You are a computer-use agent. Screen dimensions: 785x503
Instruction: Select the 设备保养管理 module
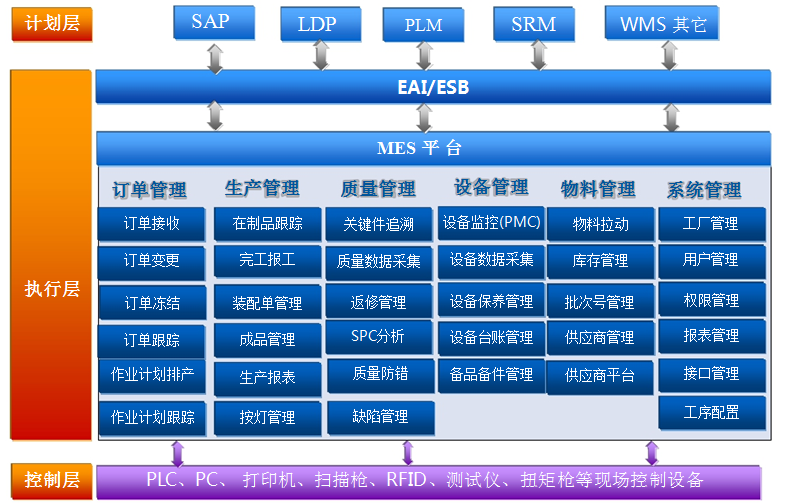[491, 300]
